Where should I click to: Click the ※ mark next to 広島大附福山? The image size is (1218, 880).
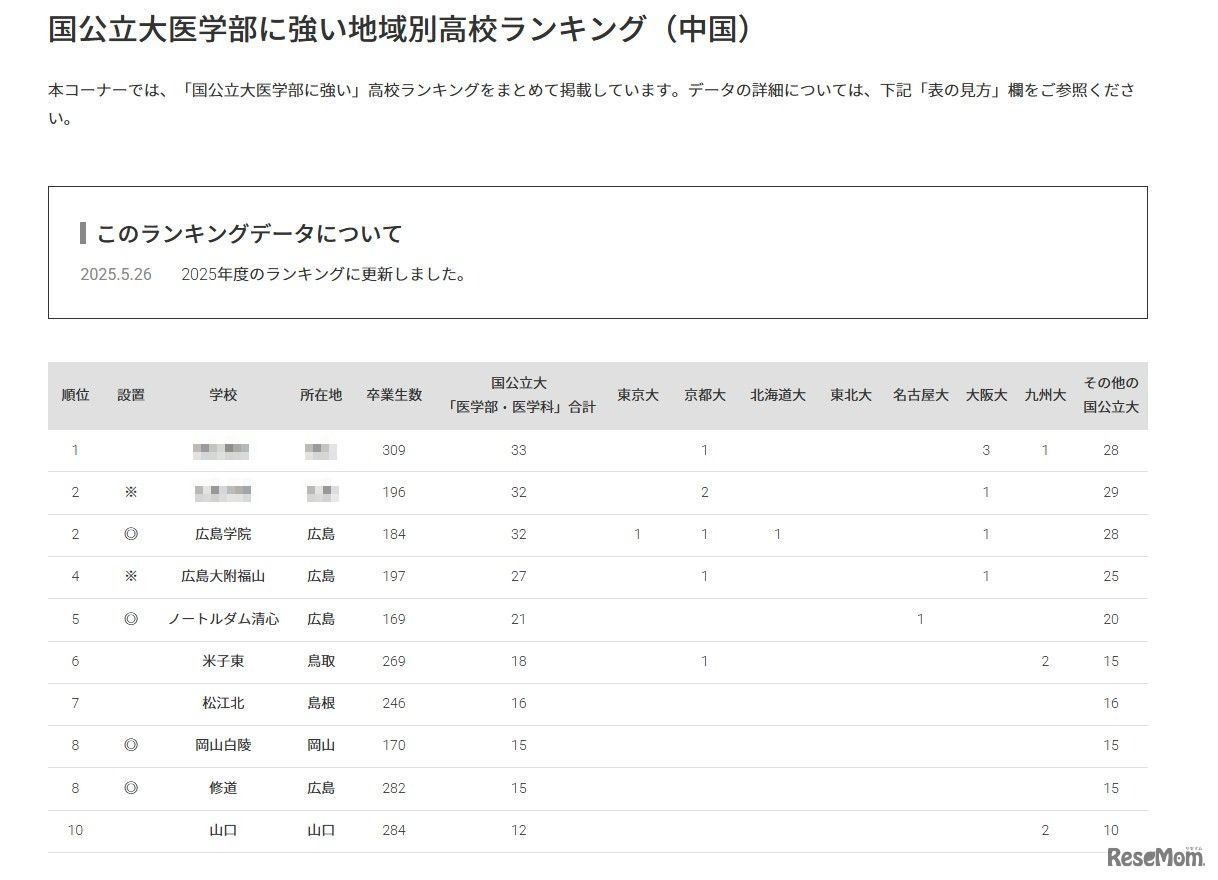pyautogui.click(x=130, y=576)
